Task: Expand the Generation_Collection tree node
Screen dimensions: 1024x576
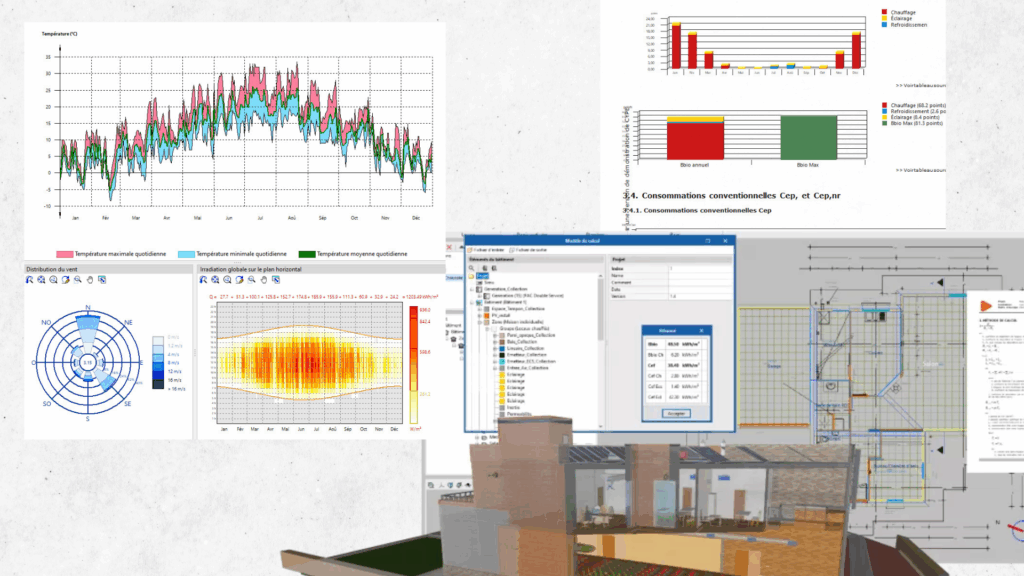Action: click(x=473, y=290)
